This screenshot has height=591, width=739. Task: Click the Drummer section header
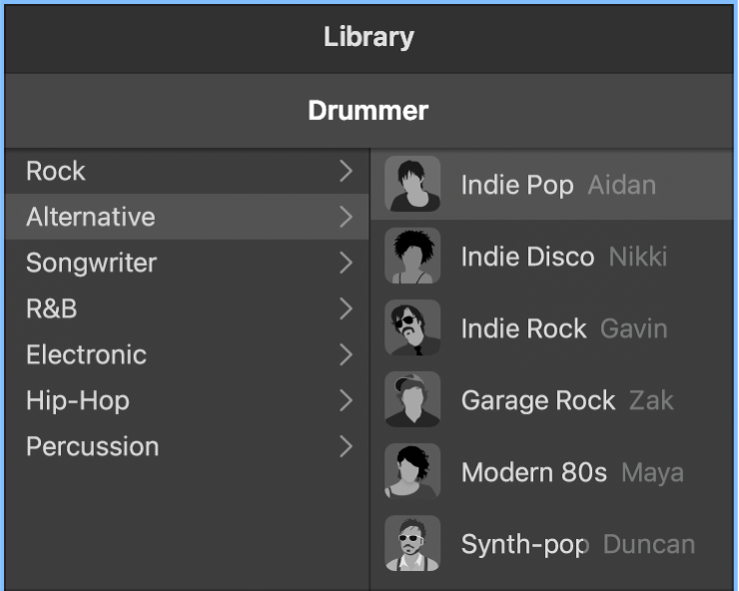point(369,111)
